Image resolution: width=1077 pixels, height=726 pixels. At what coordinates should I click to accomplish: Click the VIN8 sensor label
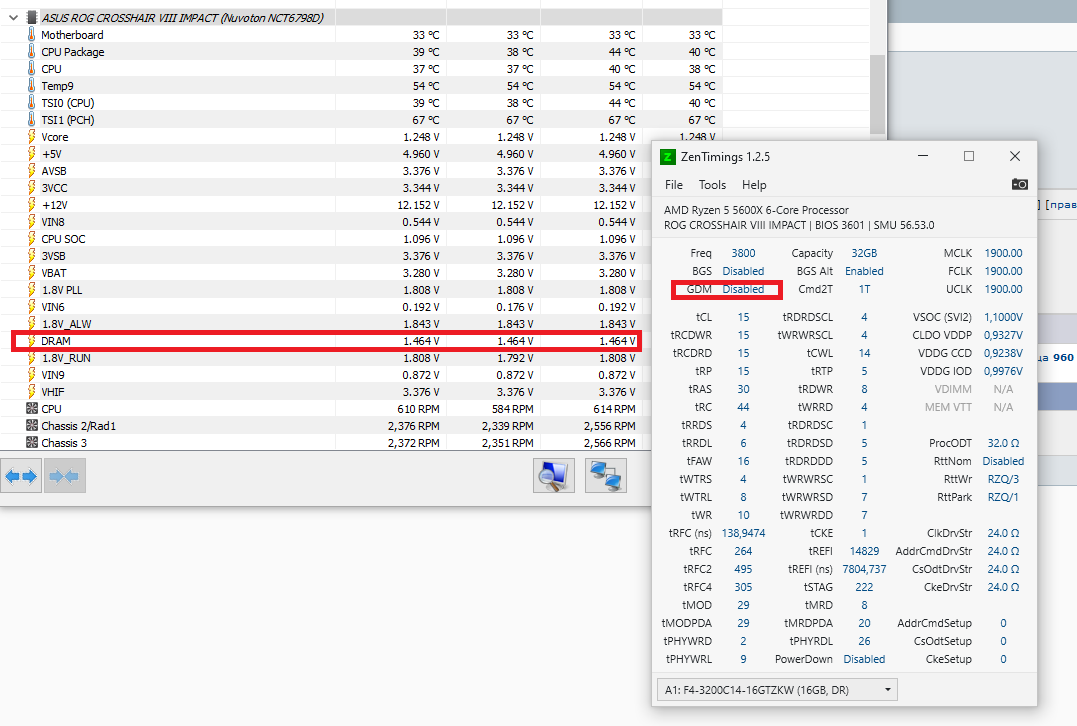pyautogui.click(x=53, y=222)
